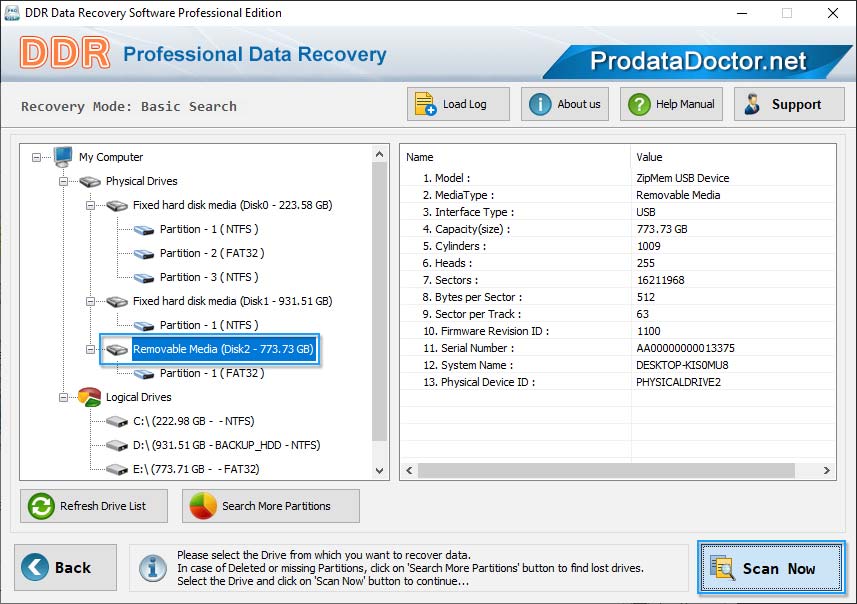The width and height of the screenshot is (857, 604).
Task: Open the Load Log button
Action: coord(458,104)
